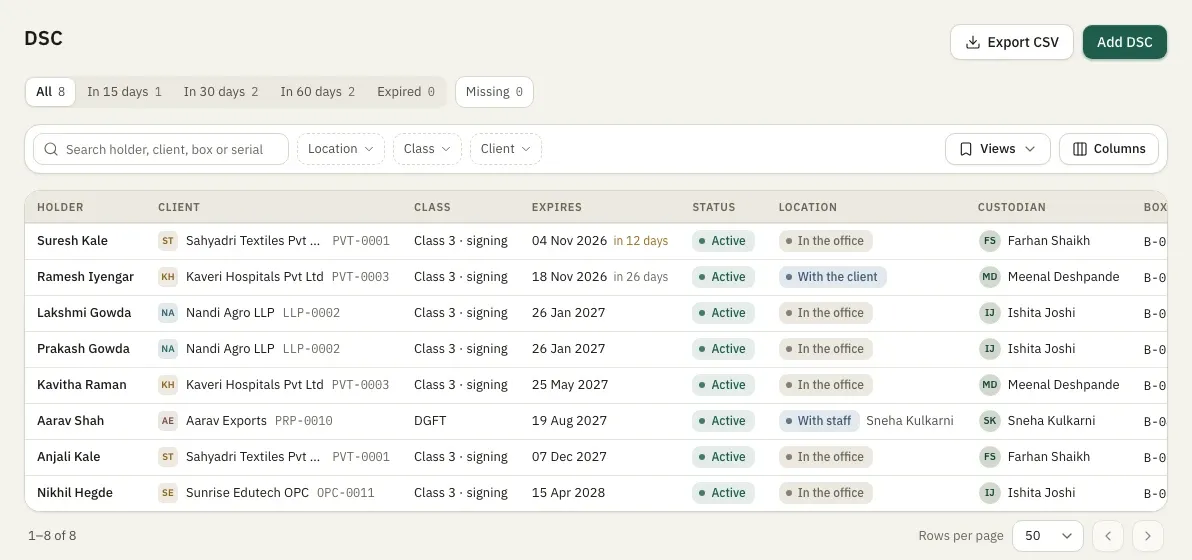
Task: Click IJ custodian avatar in Prakash Gowda row
Action: (x=990, y=349)
